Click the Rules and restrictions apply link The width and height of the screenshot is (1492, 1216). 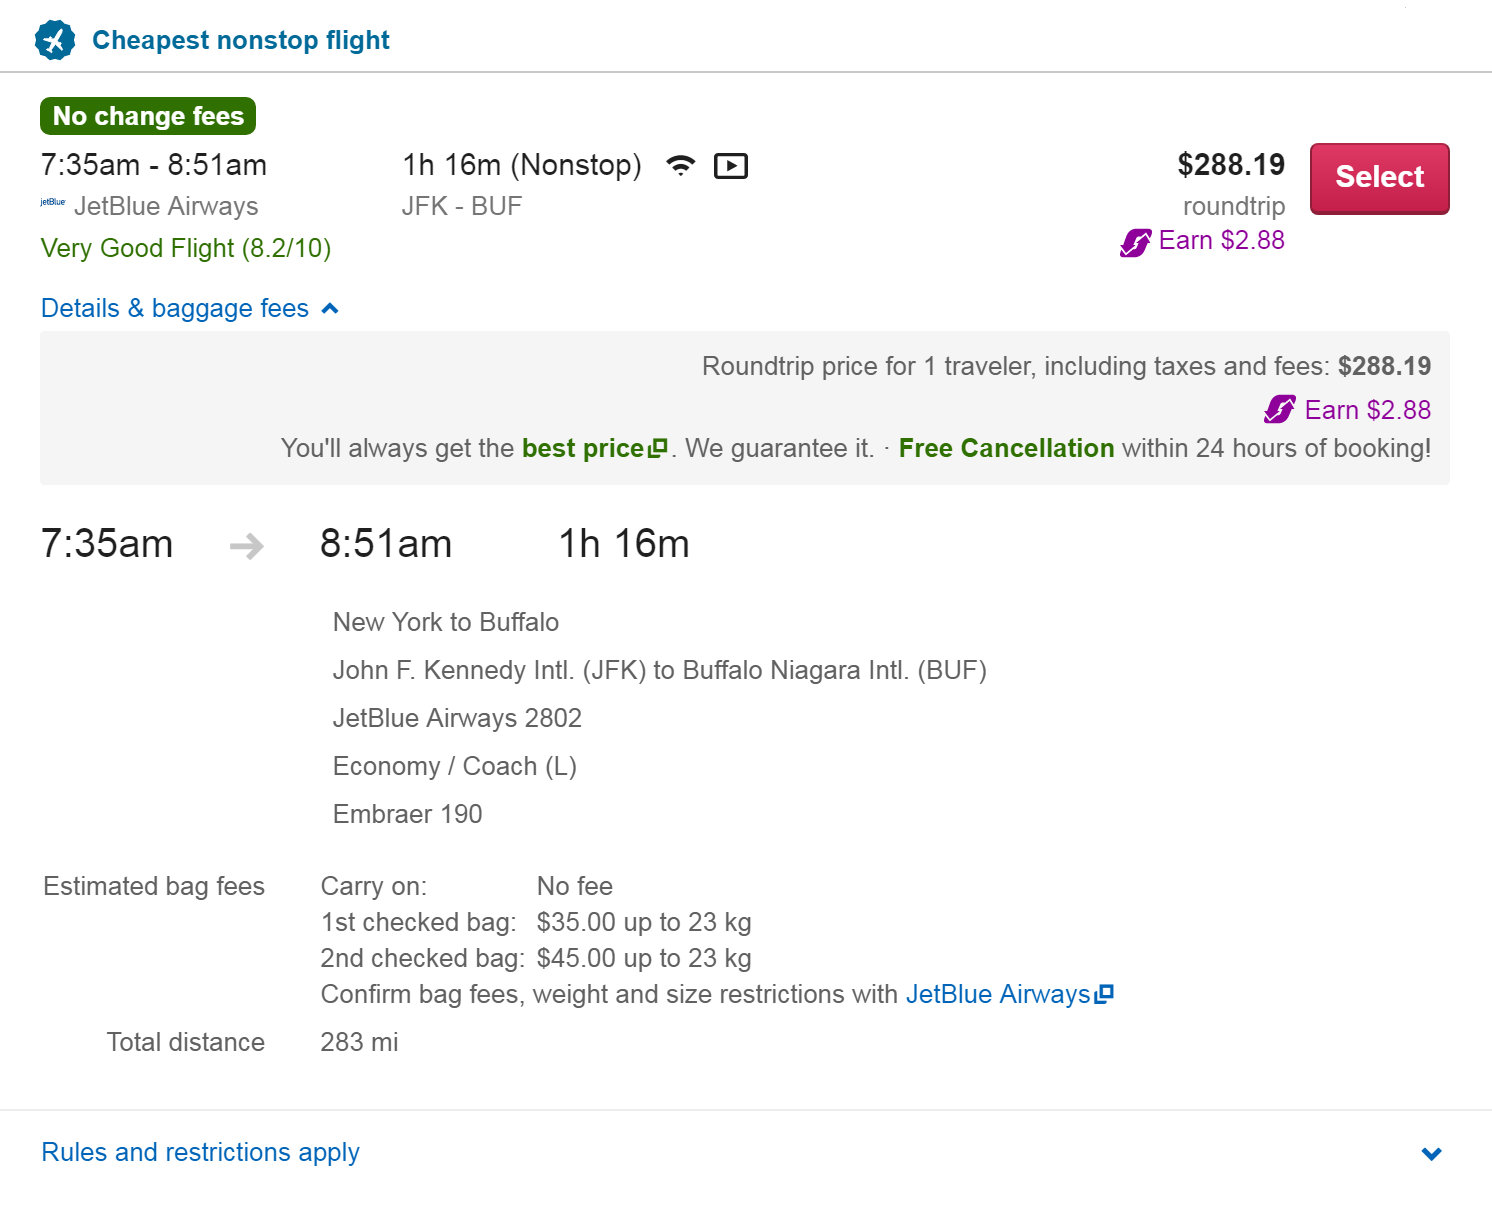point(200,1152)
